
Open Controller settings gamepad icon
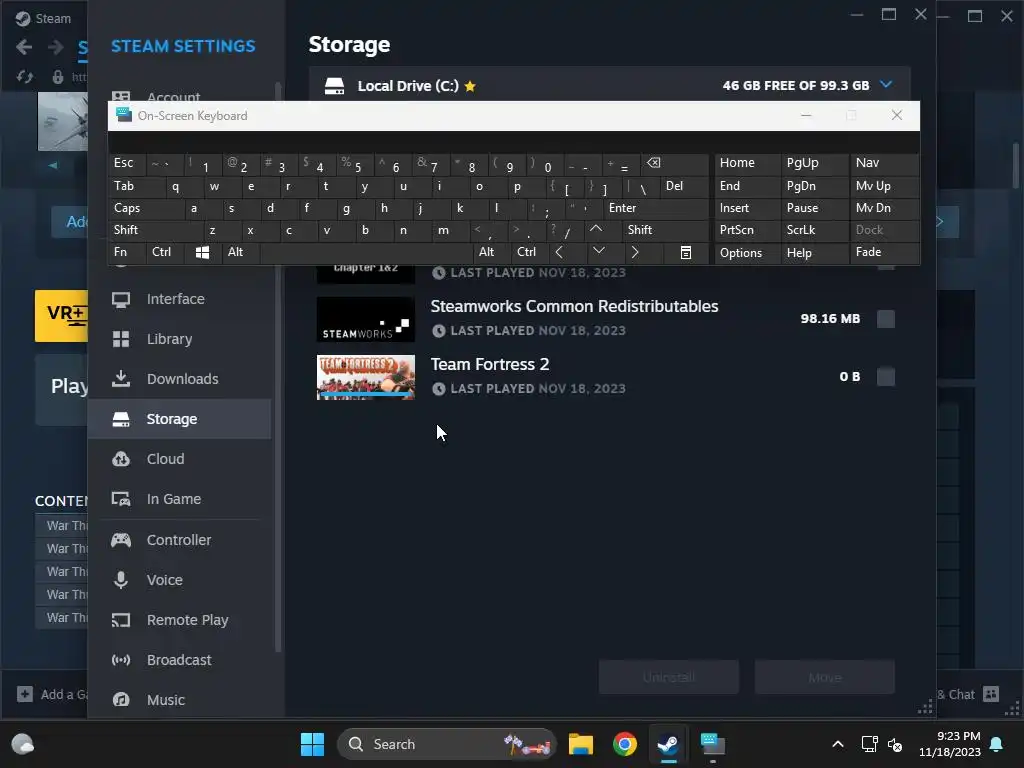point(121,540)
